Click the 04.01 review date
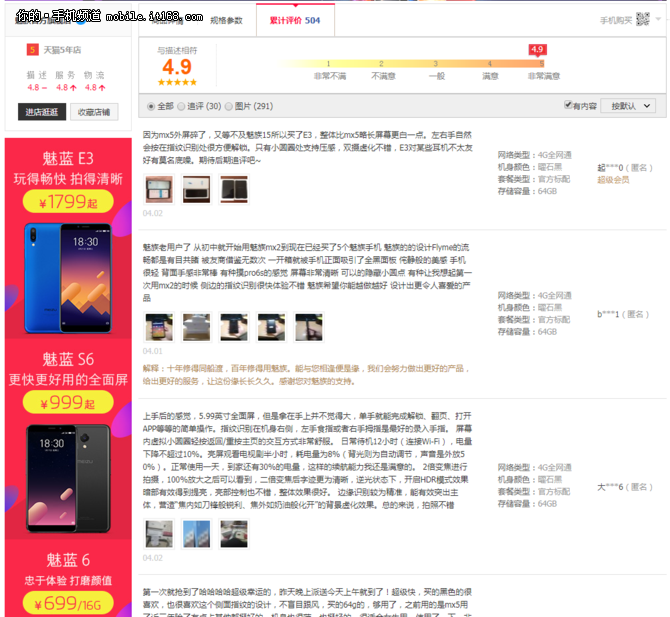The image size is (670, 617). click(x=153, y=351)
